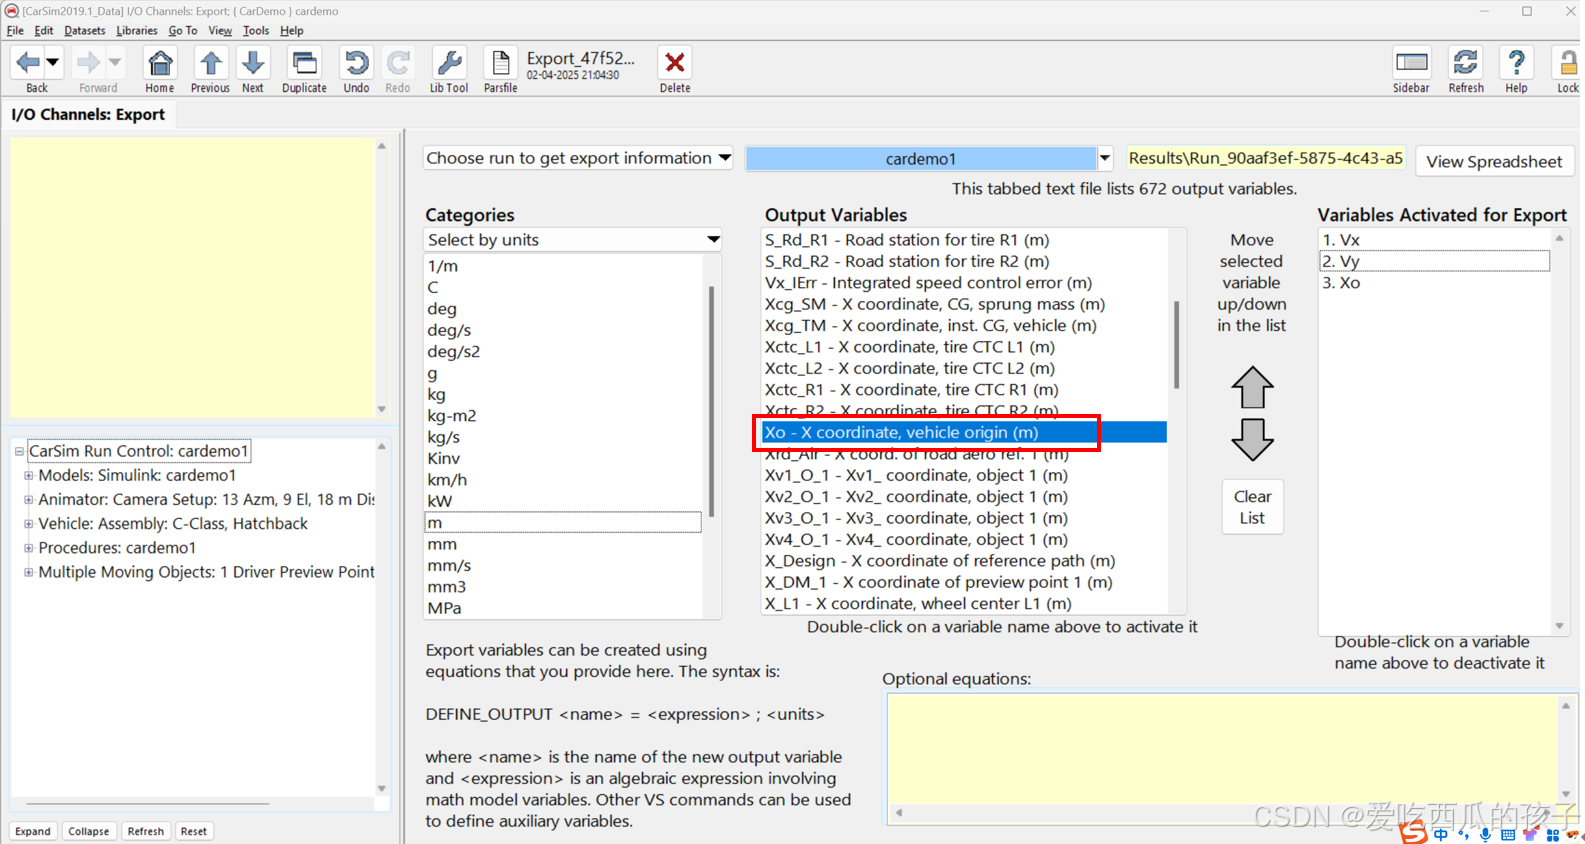Click the Categories list scrollbar
The width and height of the screenshot is (1585, 844).
(712, 400)
